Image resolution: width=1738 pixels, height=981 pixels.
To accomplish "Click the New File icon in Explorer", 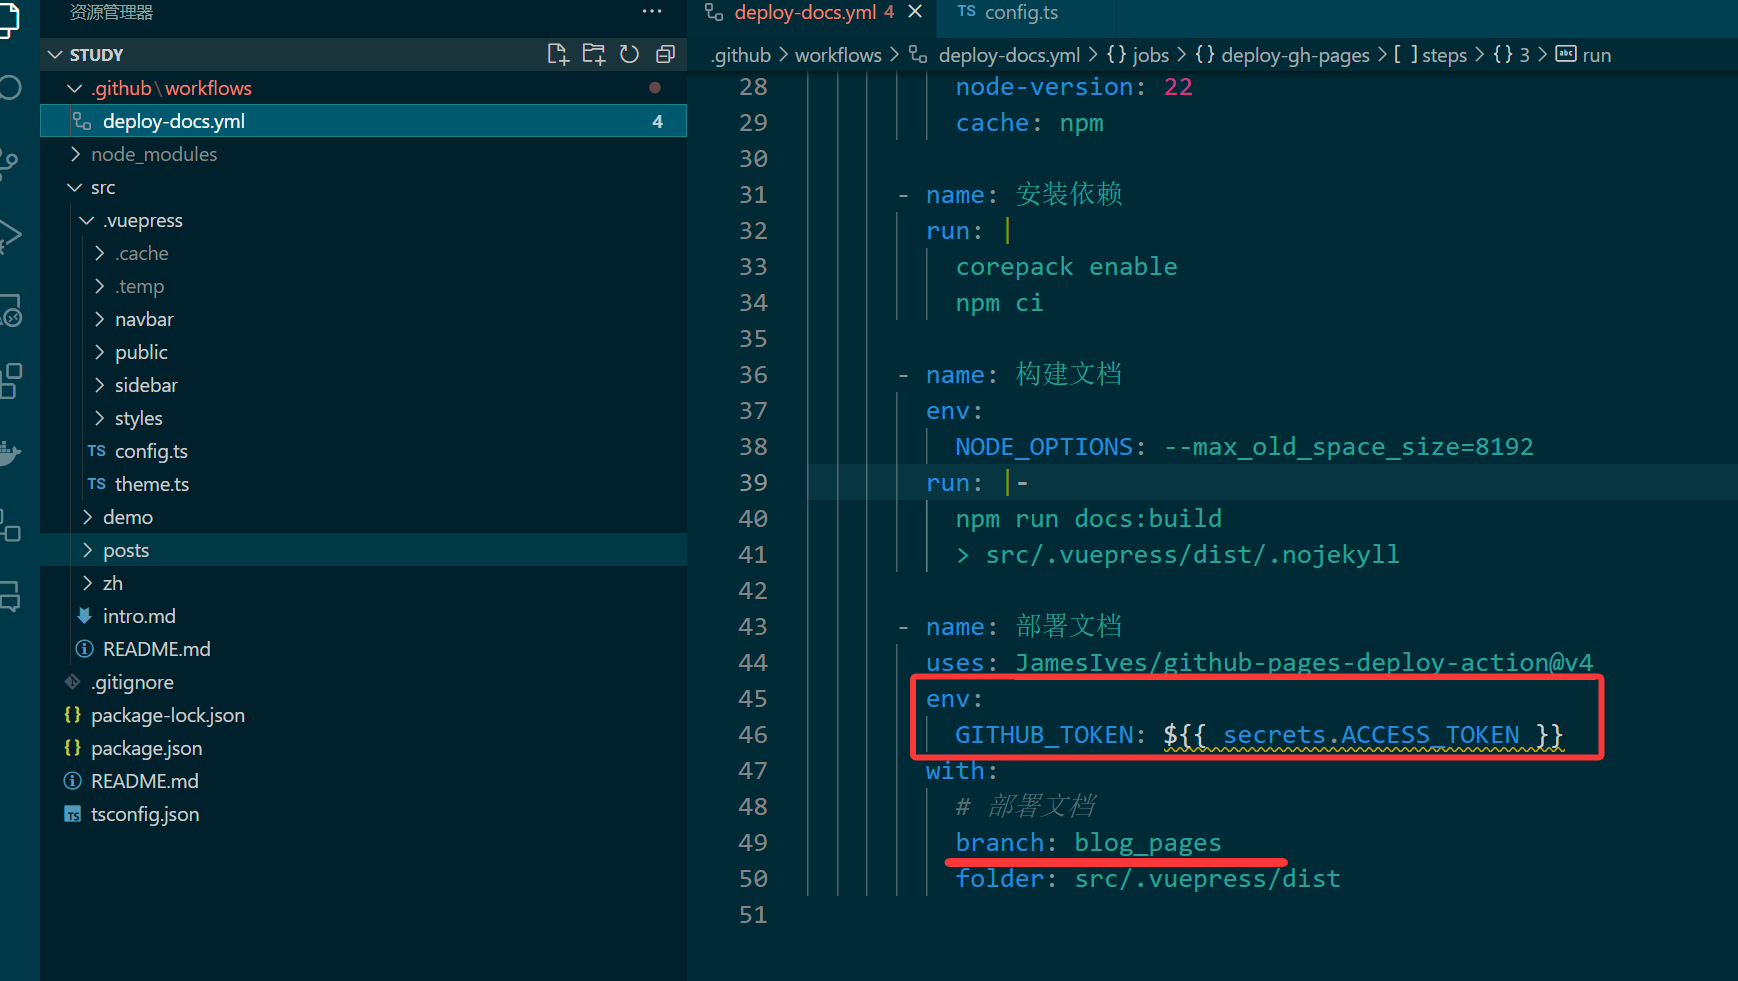I will [x=558, y=54].
